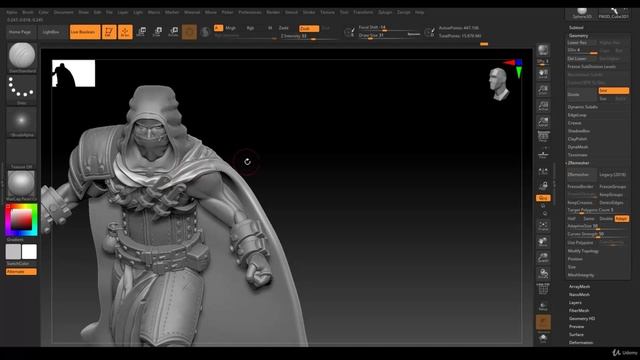The height and width of the screenshot is (360, 640).
Task: Run the ZRemesher button
Action: point(581,175)
